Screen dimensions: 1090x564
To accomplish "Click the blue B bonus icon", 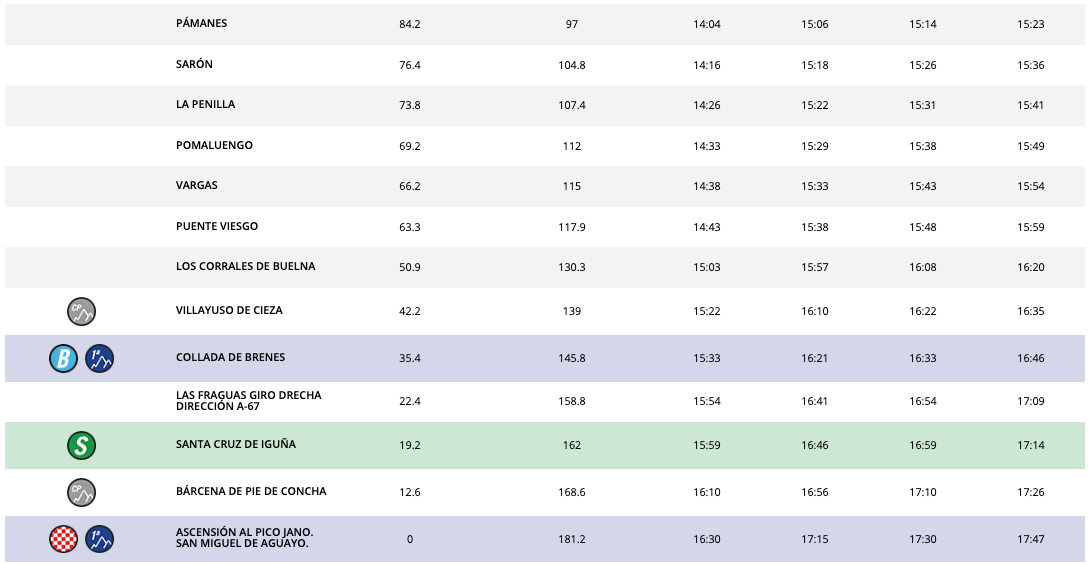I will click(x=63, y=358).
